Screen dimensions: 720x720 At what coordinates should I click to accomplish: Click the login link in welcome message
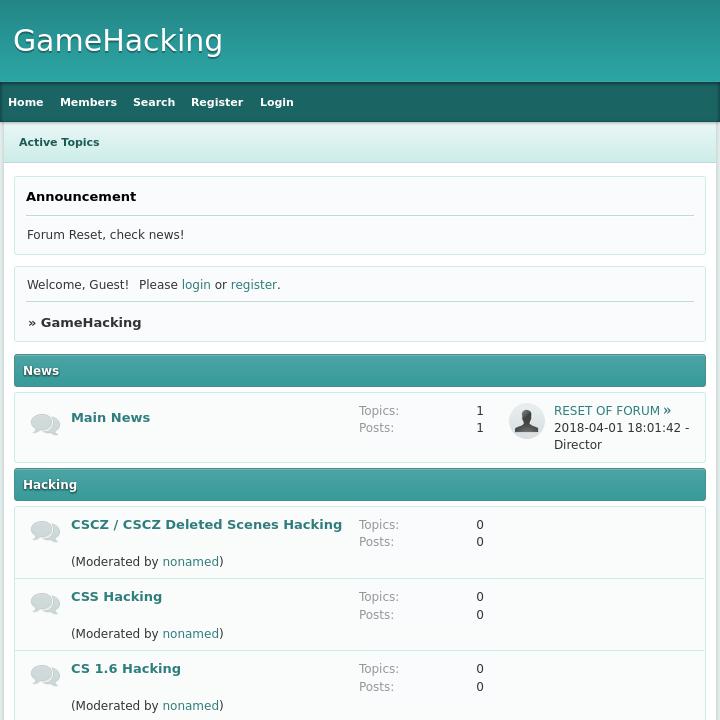coord(196,285)
